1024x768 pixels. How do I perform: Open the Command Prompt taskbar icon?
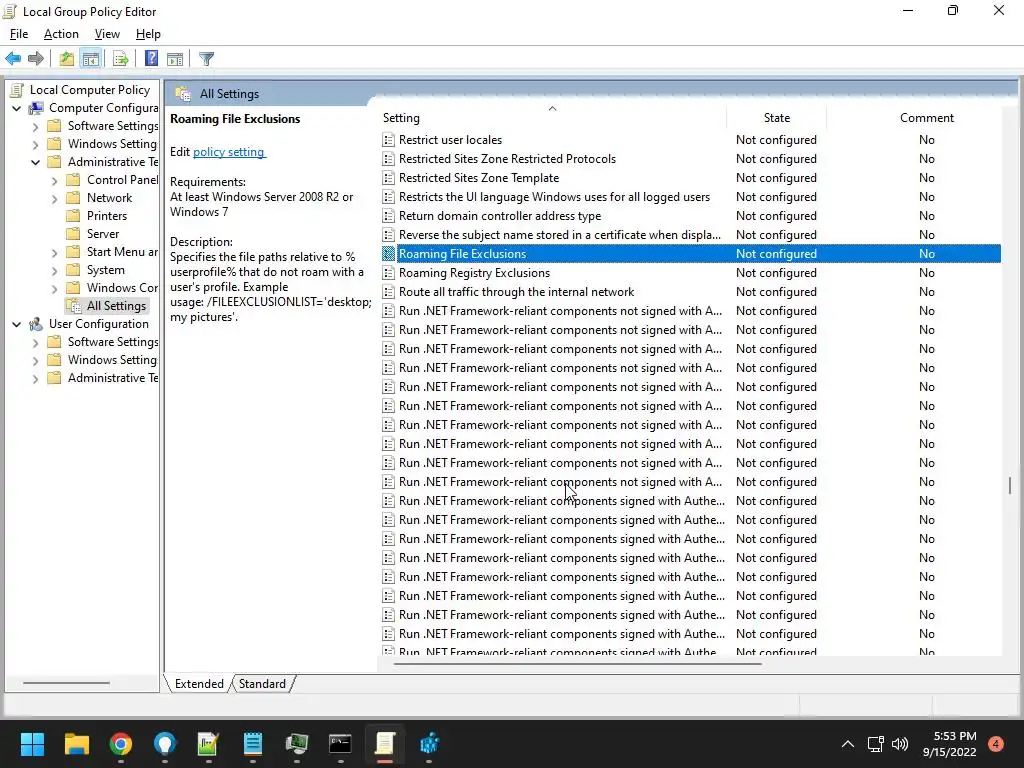click(340, 744)
